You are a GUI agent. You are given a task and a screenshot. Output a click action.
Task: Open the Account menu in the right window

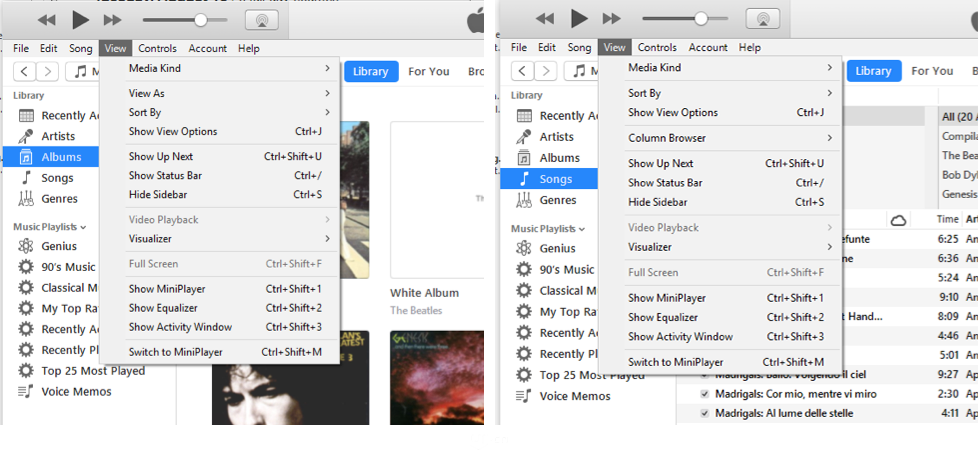(708, 47)
